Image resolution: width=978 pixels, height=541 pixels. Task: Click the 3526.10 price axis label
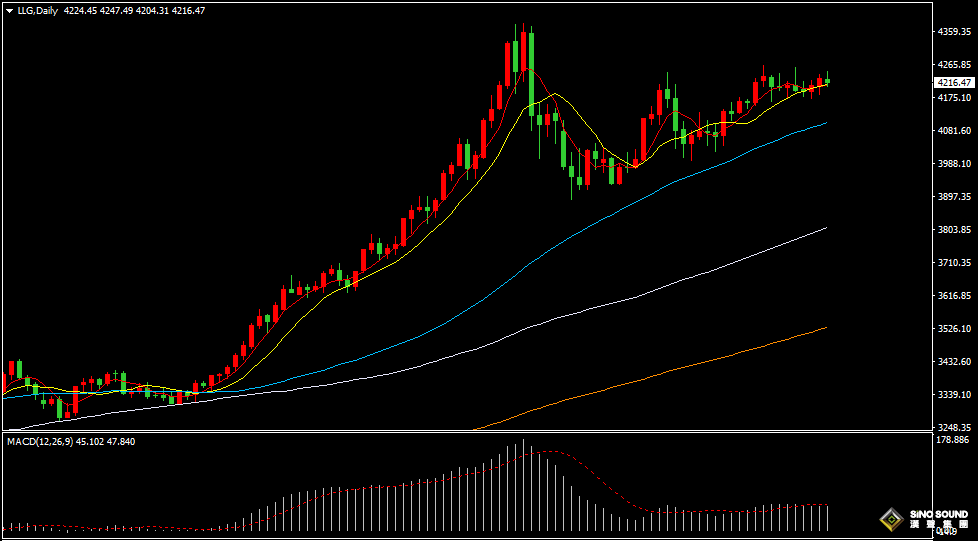tap(953, 329)
